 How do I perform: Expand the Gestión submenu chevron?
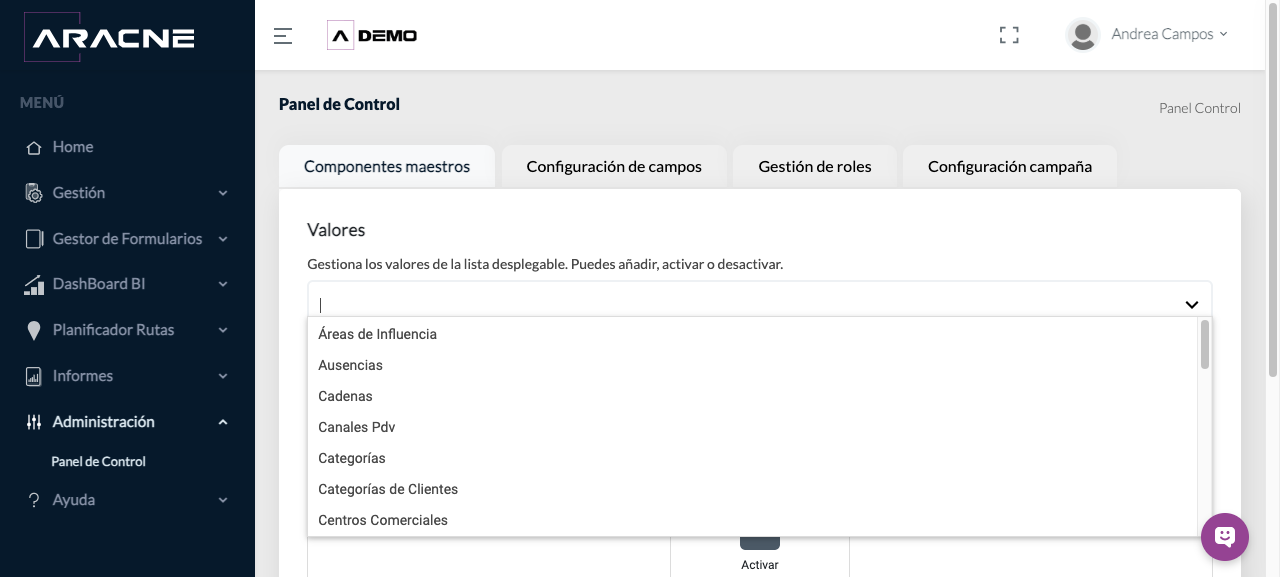223,193
